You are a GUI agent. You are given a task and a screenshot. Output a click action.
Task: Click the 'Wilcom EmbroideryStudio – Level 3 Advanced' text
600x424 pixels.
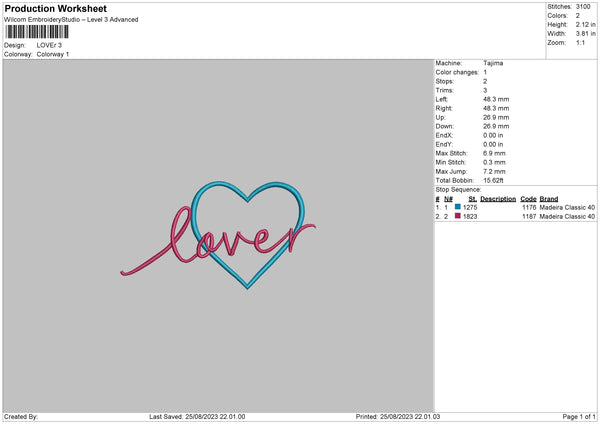pyautogui.click(x=71, y=20)
